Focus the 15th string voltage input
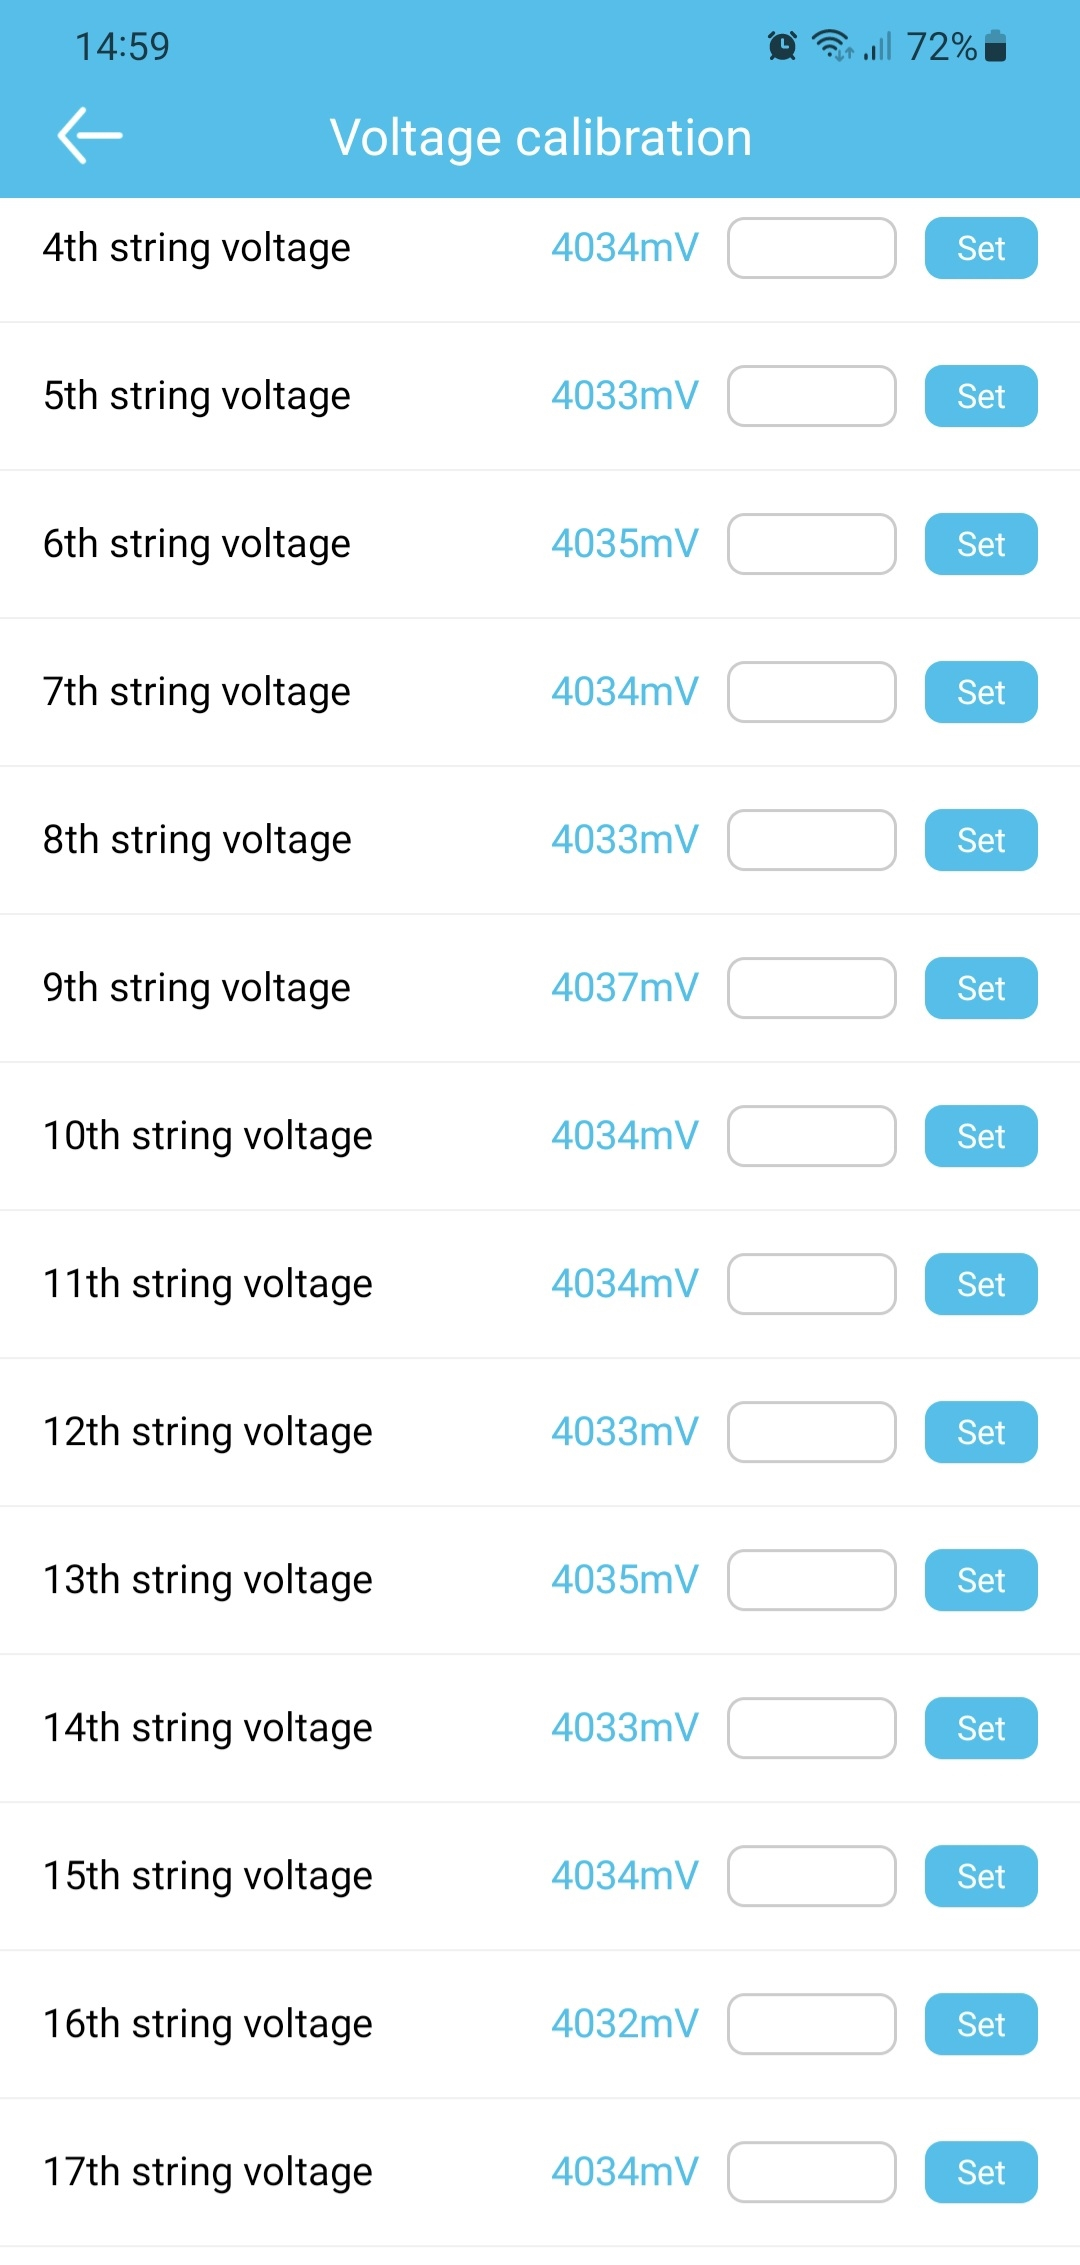Screen dimensions: 1080x2265 point(811,1876)
